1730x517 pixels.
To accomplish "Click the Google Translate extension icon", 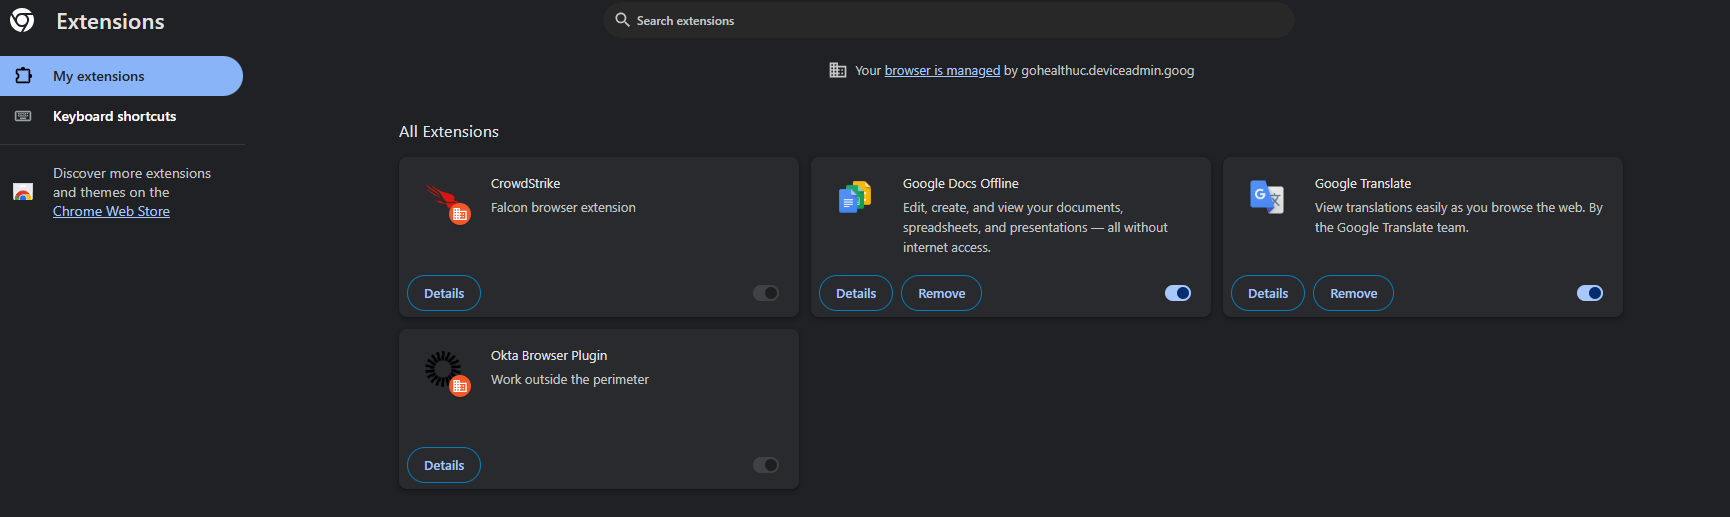I will (x=1267, y=197).
